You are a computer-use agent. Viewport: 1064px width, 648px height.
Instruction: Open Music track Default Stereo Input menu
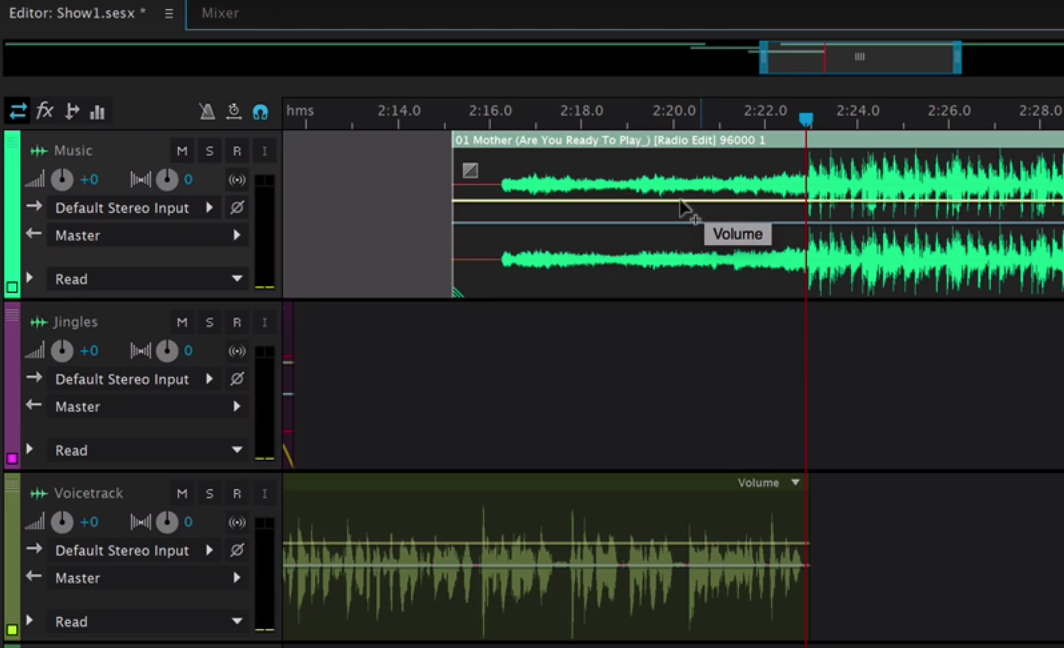tap(134, 208)
